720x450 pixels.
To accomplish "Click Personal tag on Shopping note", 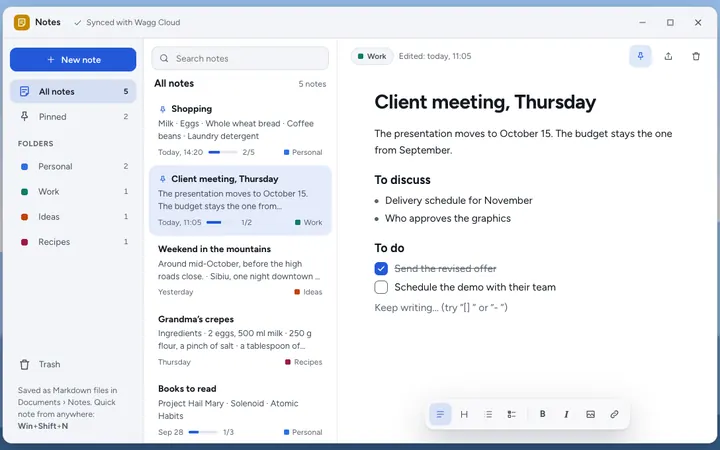I will pos(303,152).
